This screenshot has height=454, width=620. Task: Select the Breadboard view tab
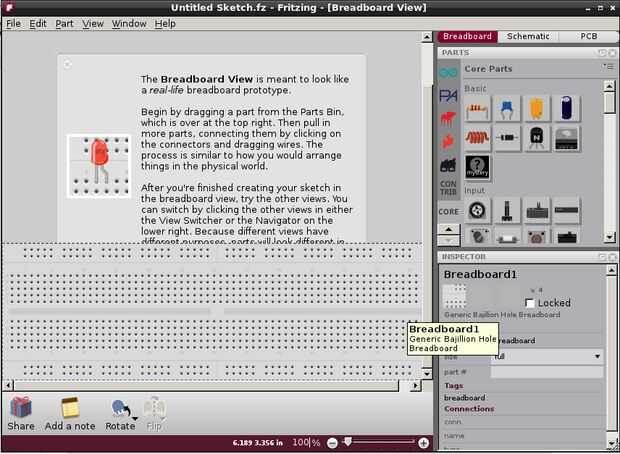pyautogui.click(x=467, y=36)
